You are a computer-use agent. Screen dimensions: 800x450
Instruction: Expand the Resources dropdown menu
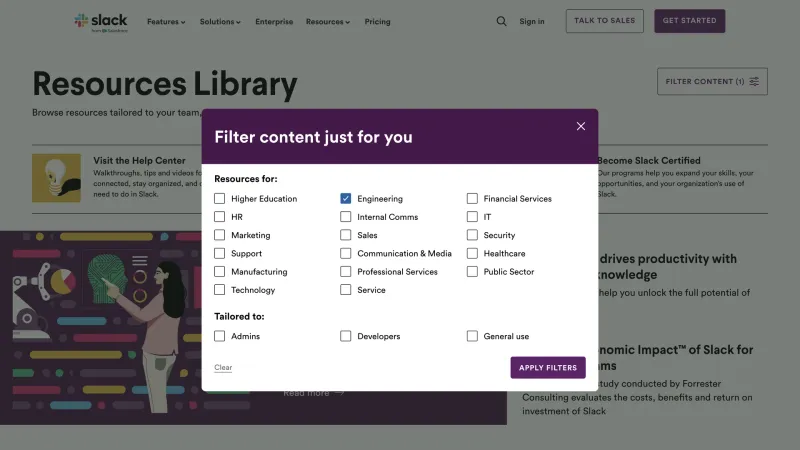click(328, 22)
